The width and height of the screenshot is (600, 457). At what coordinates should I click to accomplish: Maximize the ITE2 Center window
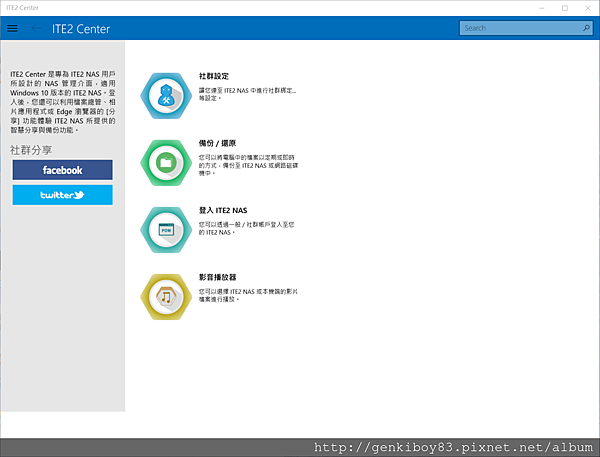565,8
